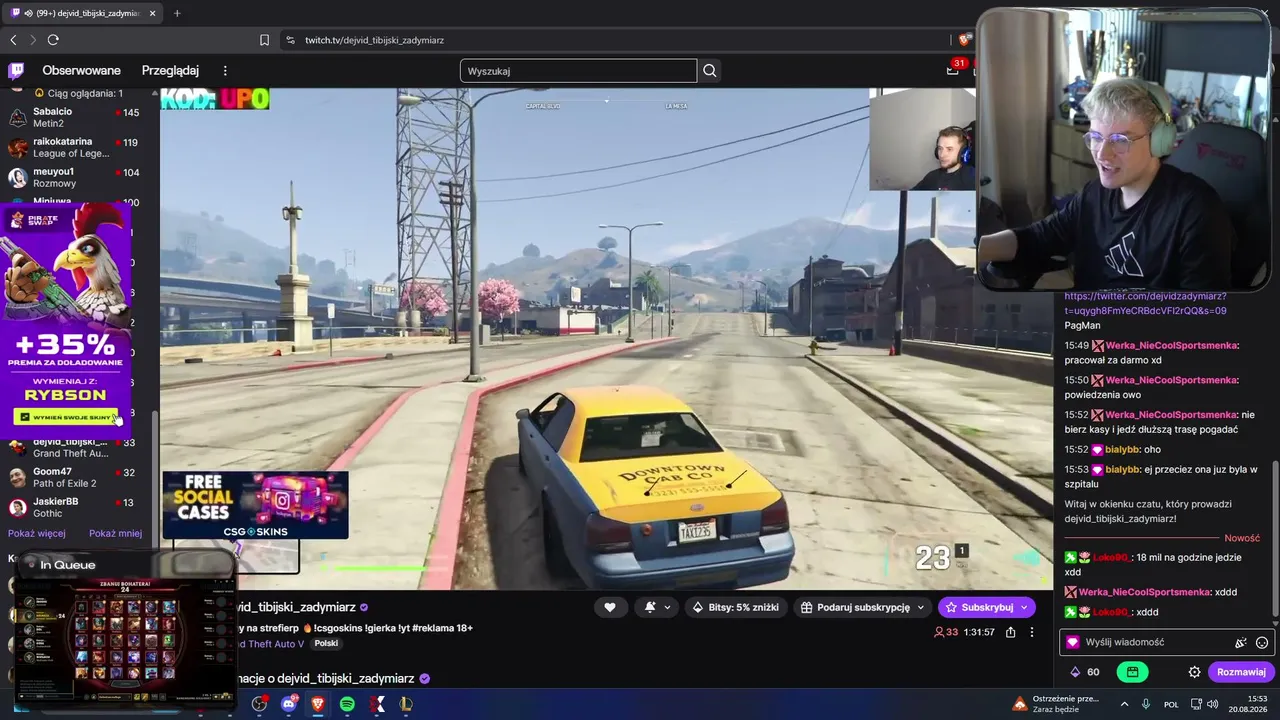
Task: Show hidden system tray icons
Action: 1124,704
